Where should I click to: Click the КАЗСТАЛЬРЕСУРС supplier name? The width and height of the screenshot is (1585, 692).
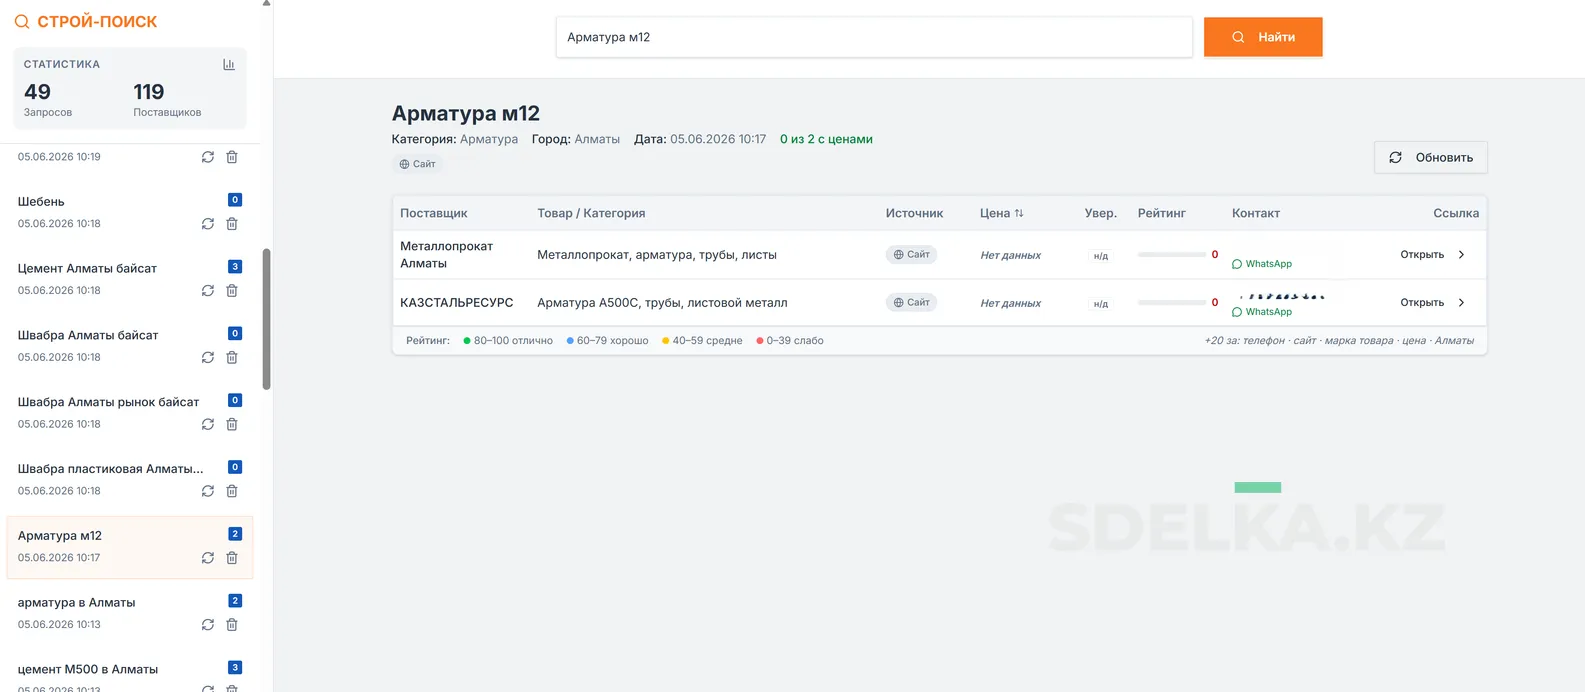pyautogui.click(x=456, y=303)
